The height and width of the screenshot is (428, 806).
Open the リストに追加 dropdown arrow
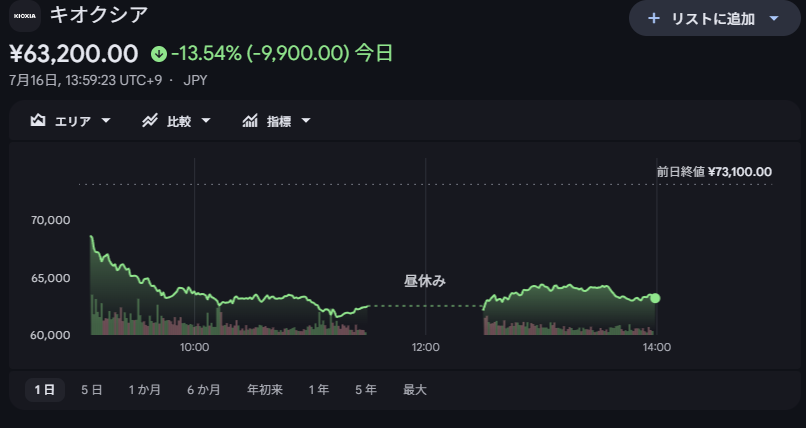click(774, 18)
